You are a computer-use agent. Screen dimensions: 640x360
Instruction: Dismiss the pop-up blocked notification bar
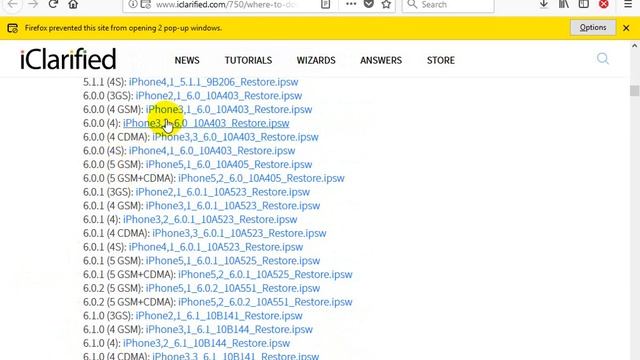coord(626,28)
